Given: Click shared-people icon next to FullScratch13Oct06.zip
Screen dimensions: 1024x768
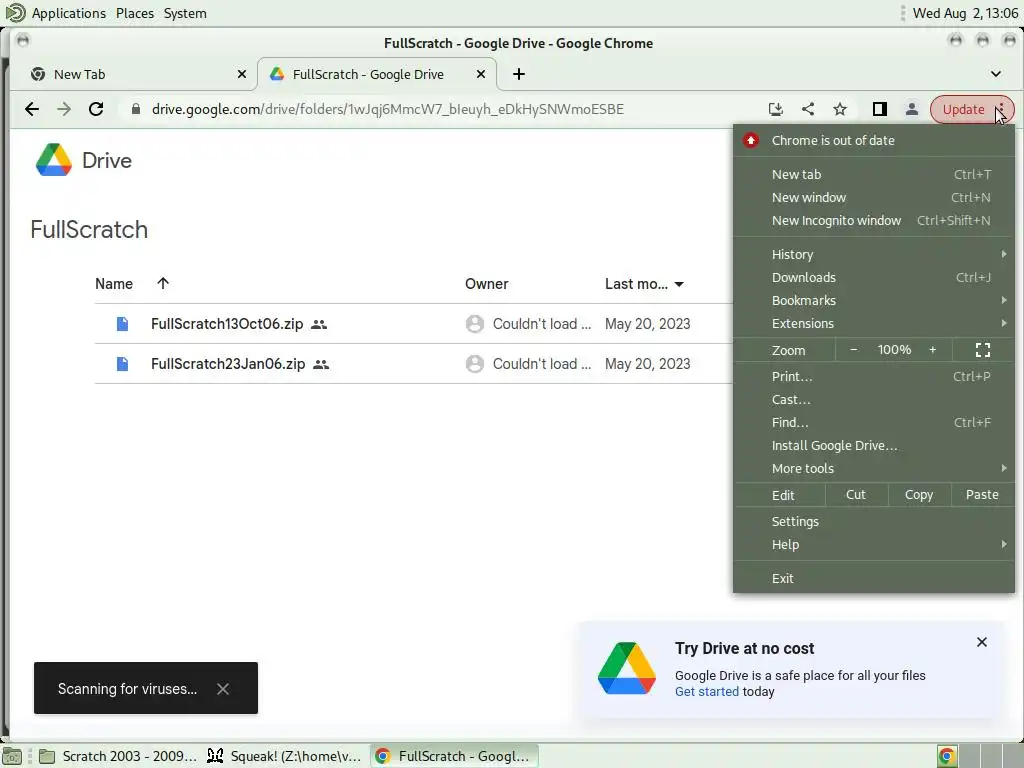Looking at the screenshot, I should [319, 324].
